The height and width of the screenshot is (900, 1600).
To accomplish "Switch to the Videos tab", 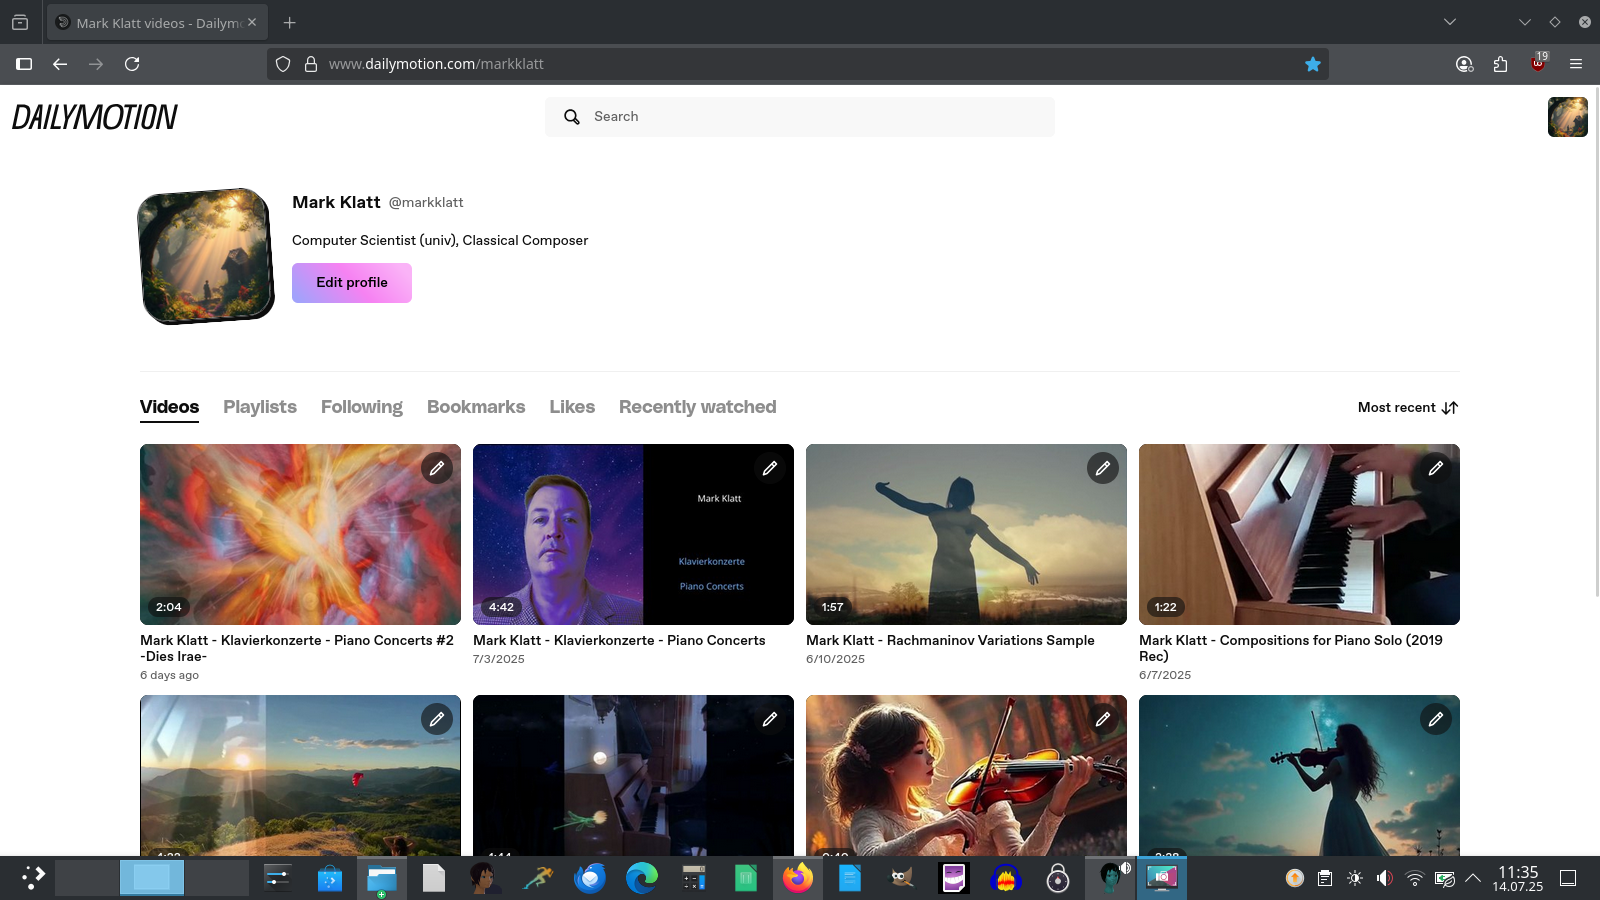I will click(x=169, y=407).
